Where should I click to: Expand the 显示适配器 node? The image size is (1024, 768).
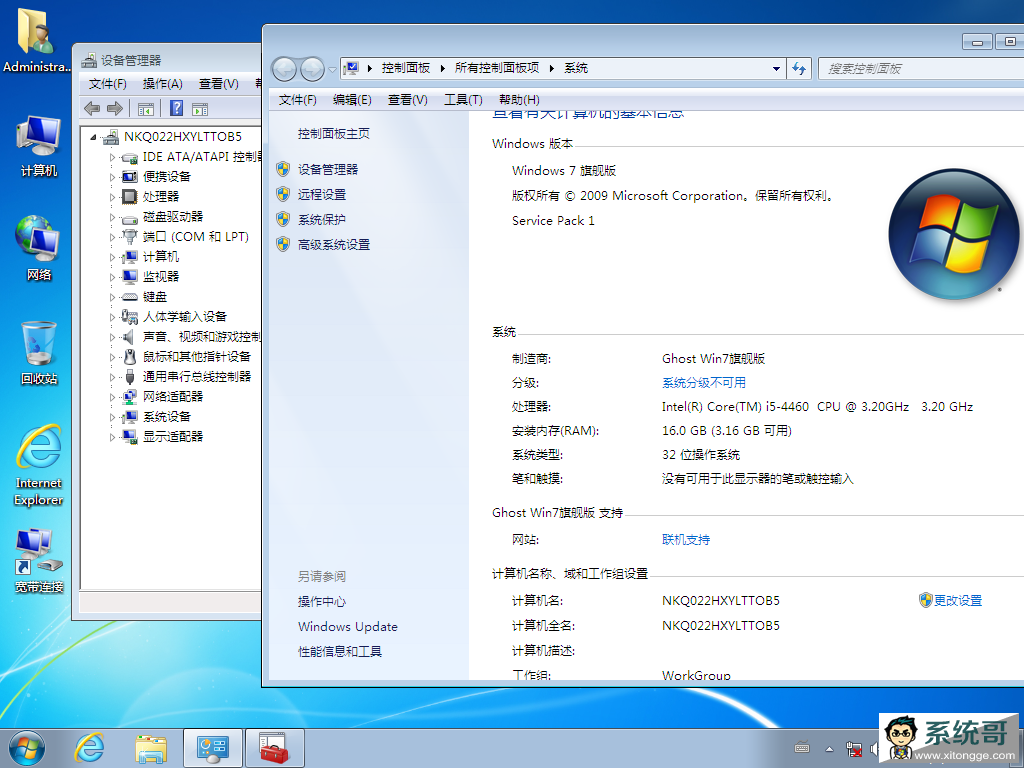click(112, 437)
